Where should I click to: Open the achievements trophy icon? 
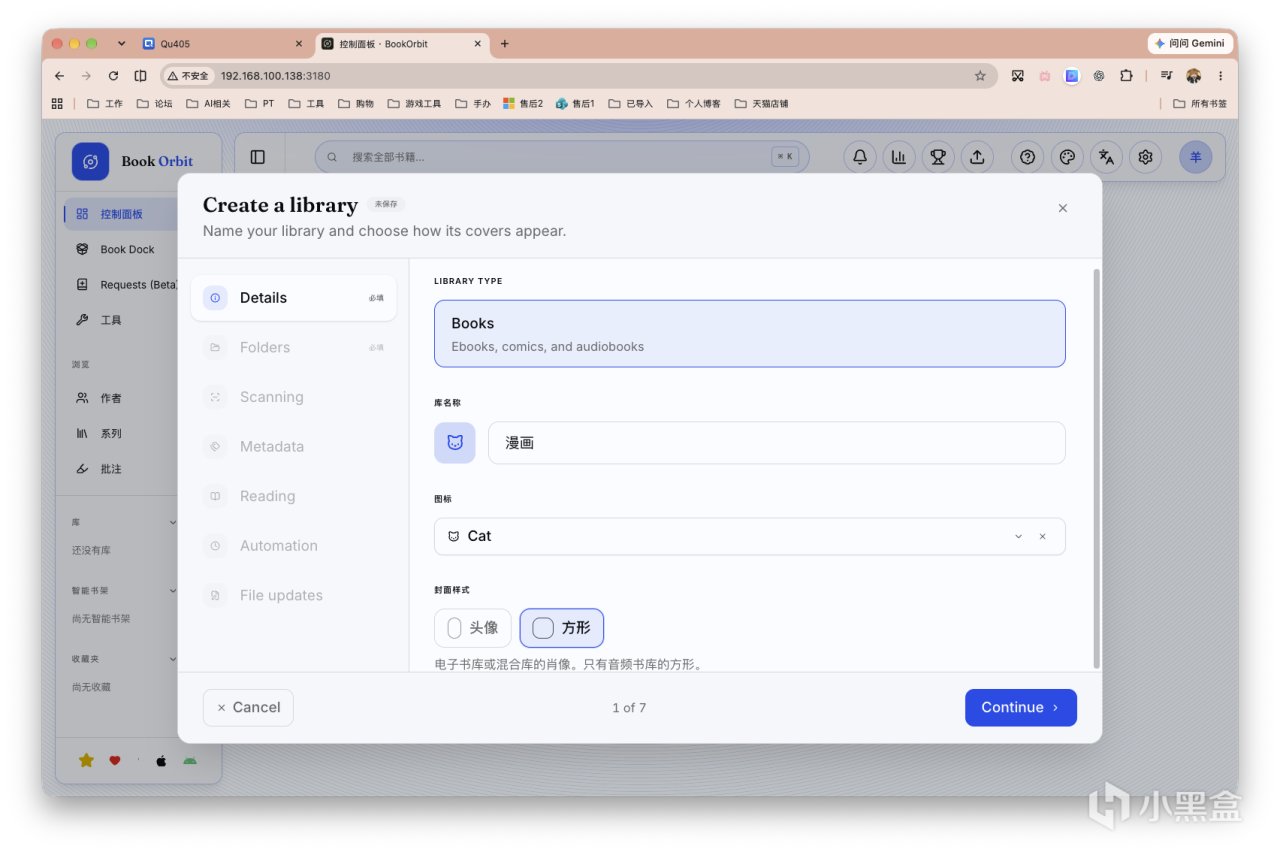coord(938,157)
